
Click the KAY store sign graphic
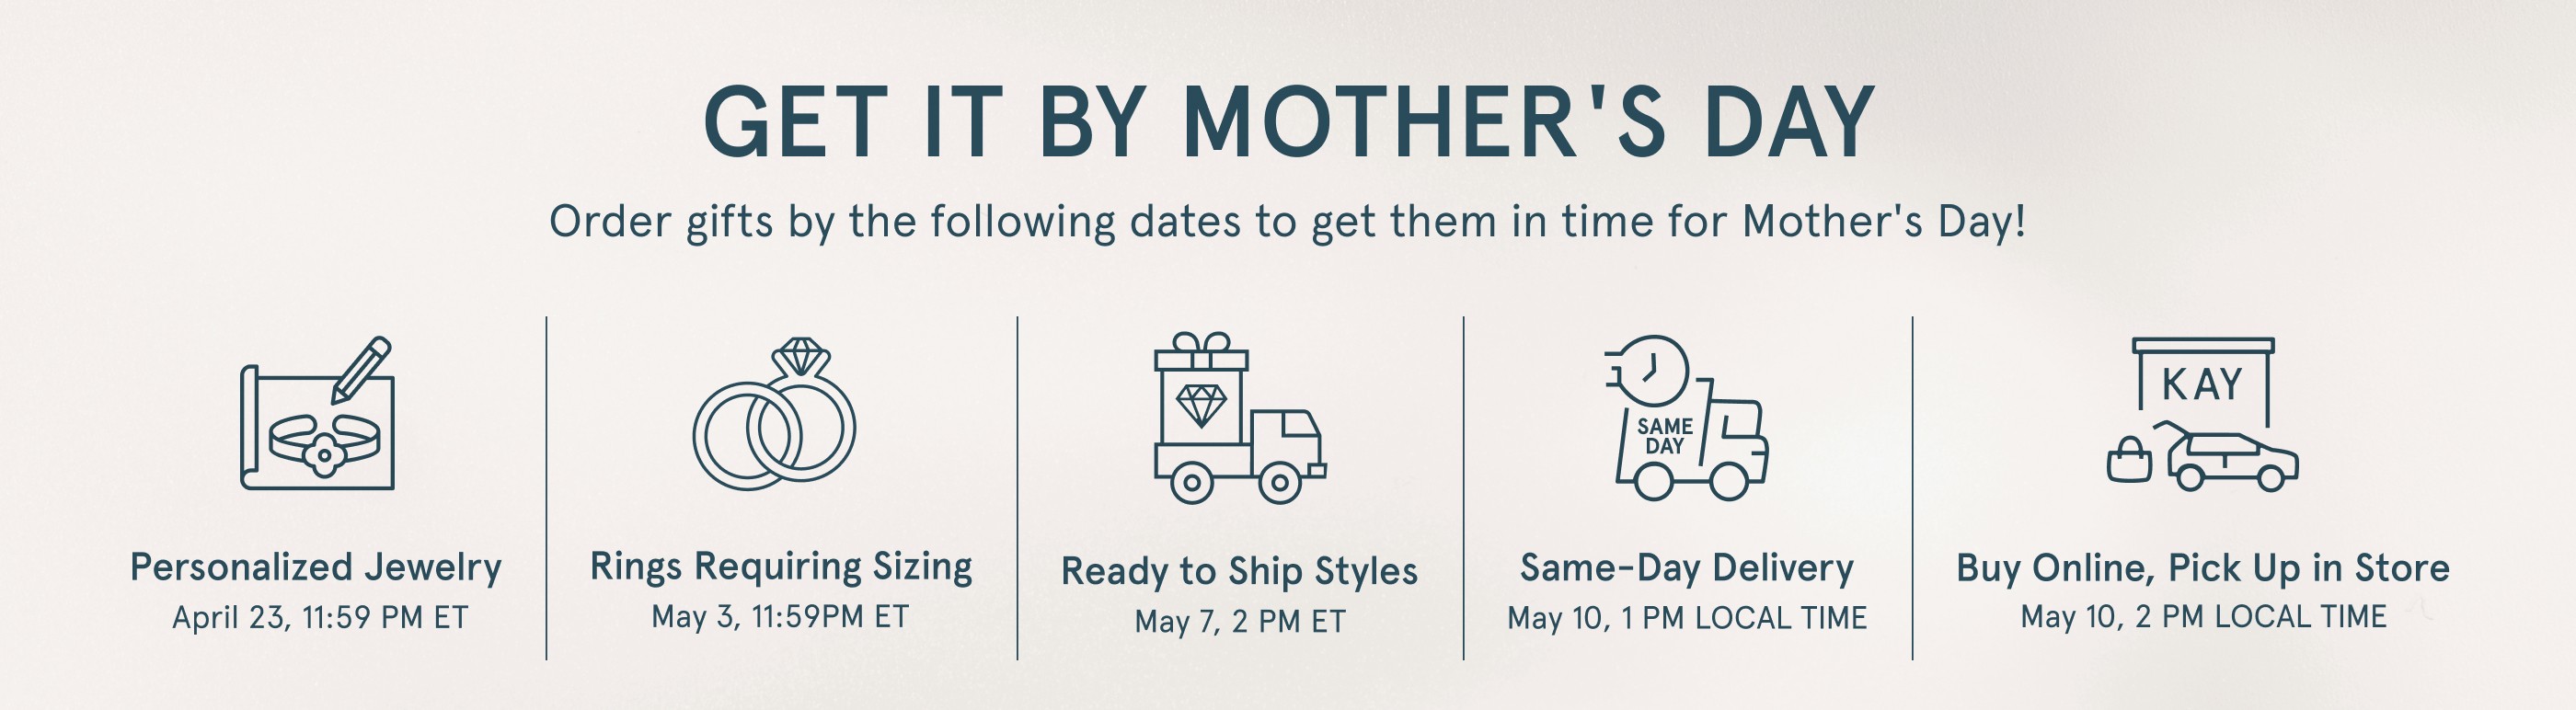(2203, 381)
